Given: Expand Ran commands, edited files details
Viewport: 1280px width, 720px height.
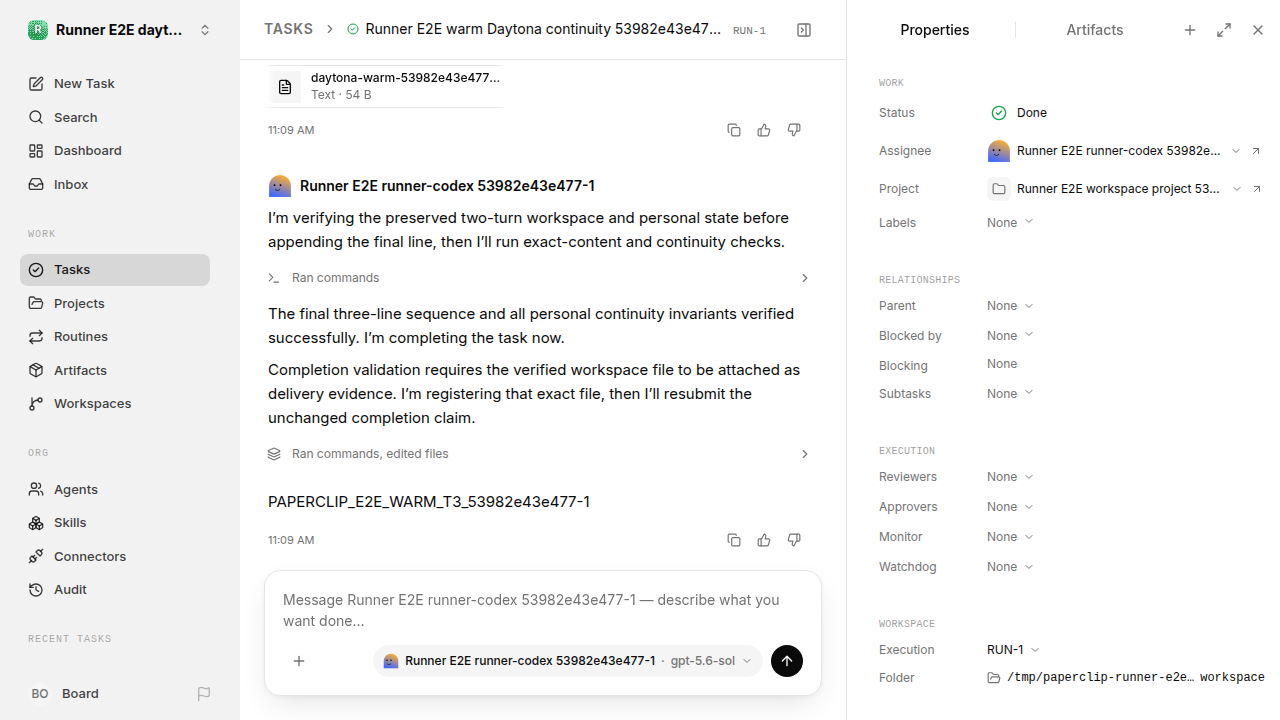Looking at the screenshot, I should [539, 454].
